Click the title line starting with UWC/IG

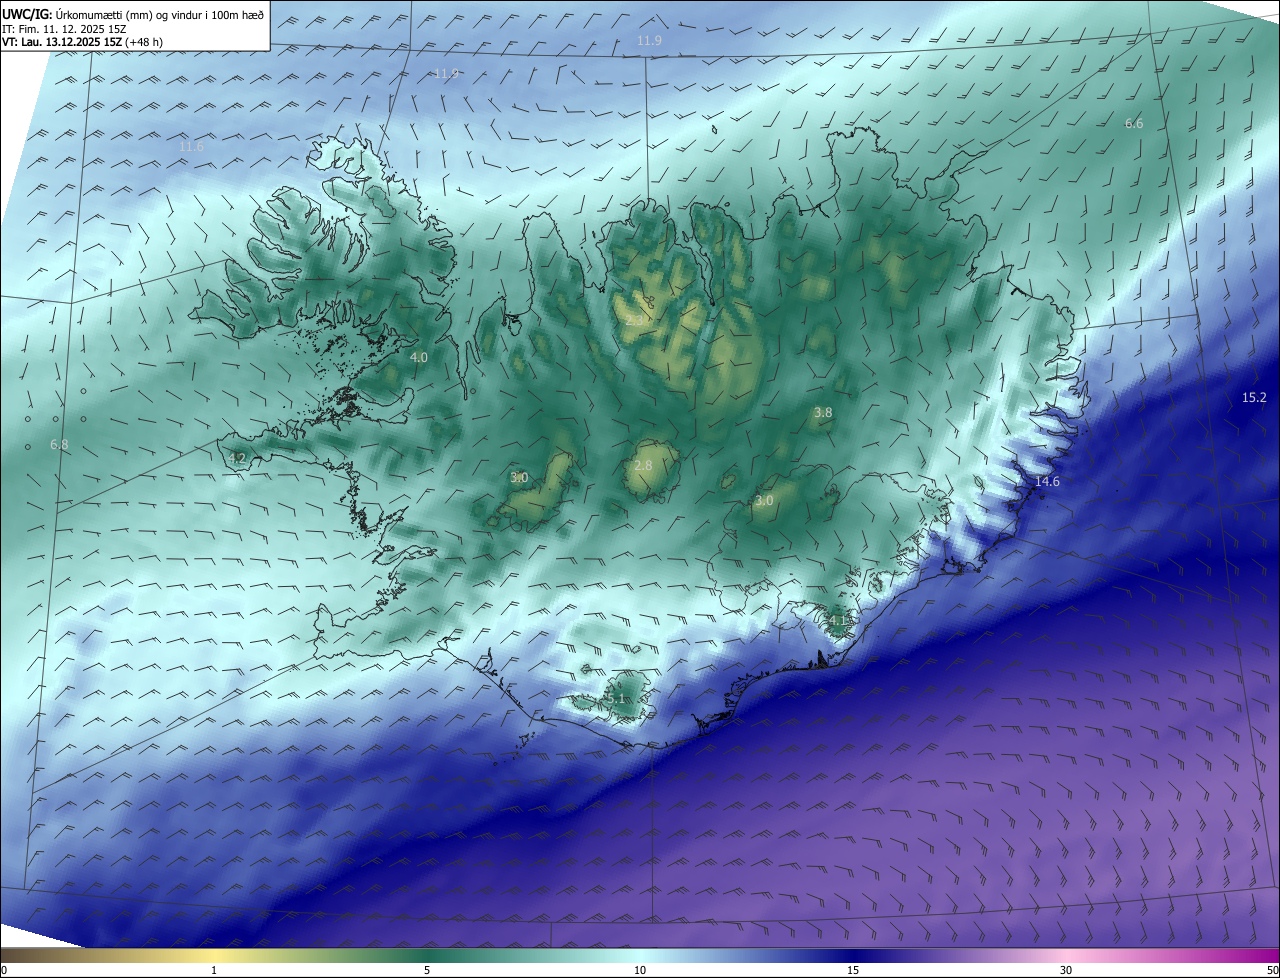(x=133, y=14)
